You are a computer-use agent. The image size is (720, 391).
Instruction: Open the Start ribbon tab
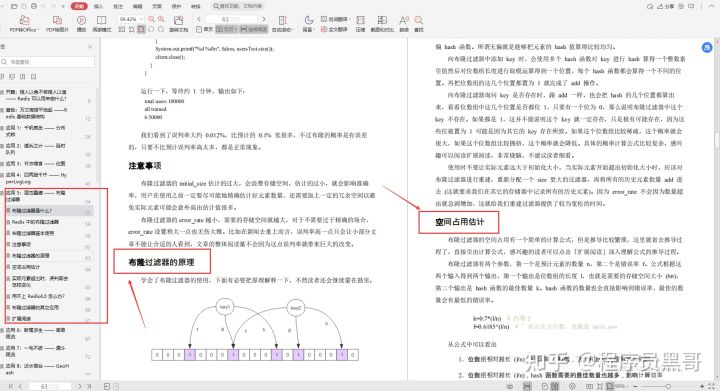79,6
